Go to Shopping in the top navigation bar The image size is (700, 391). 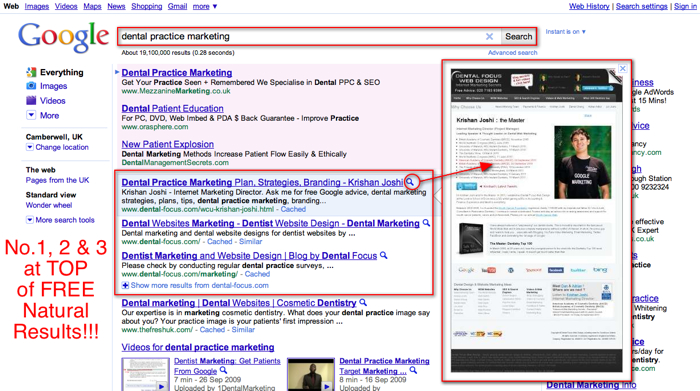[146, 6]
